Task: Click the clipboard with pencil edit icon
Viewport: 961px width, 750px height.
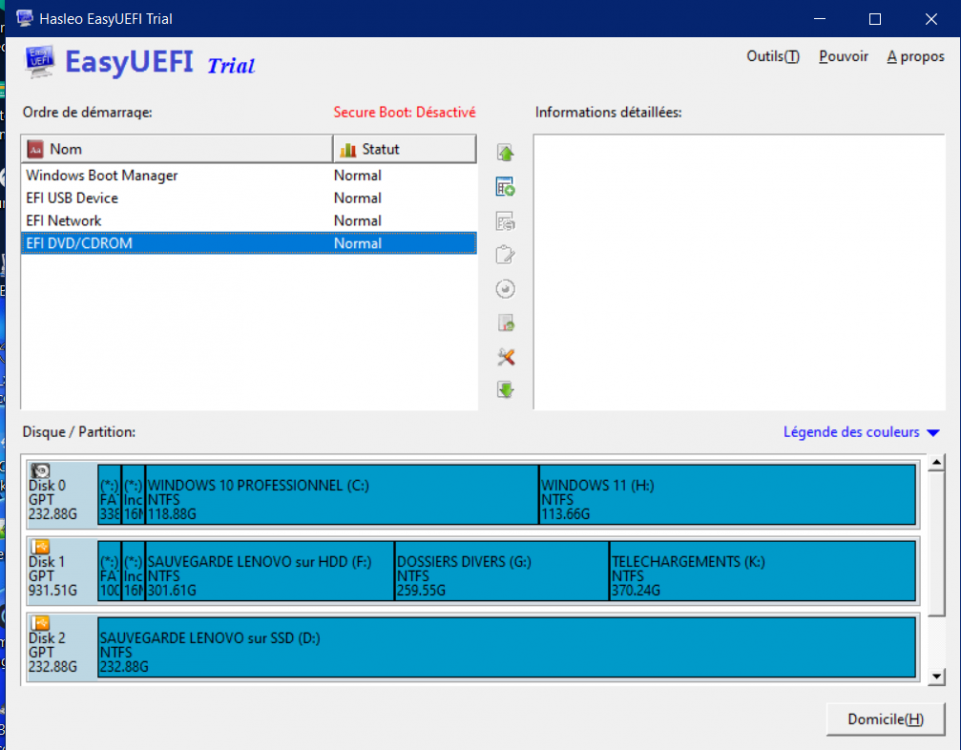Action: pos(505,255)
